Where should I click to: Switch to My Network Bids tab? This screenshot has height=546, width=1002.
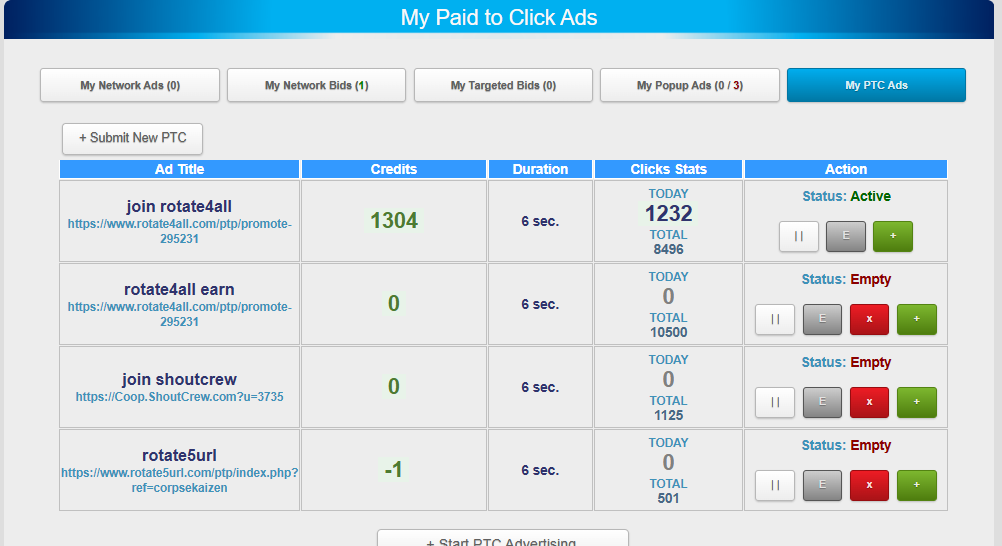tap(316, 85)
